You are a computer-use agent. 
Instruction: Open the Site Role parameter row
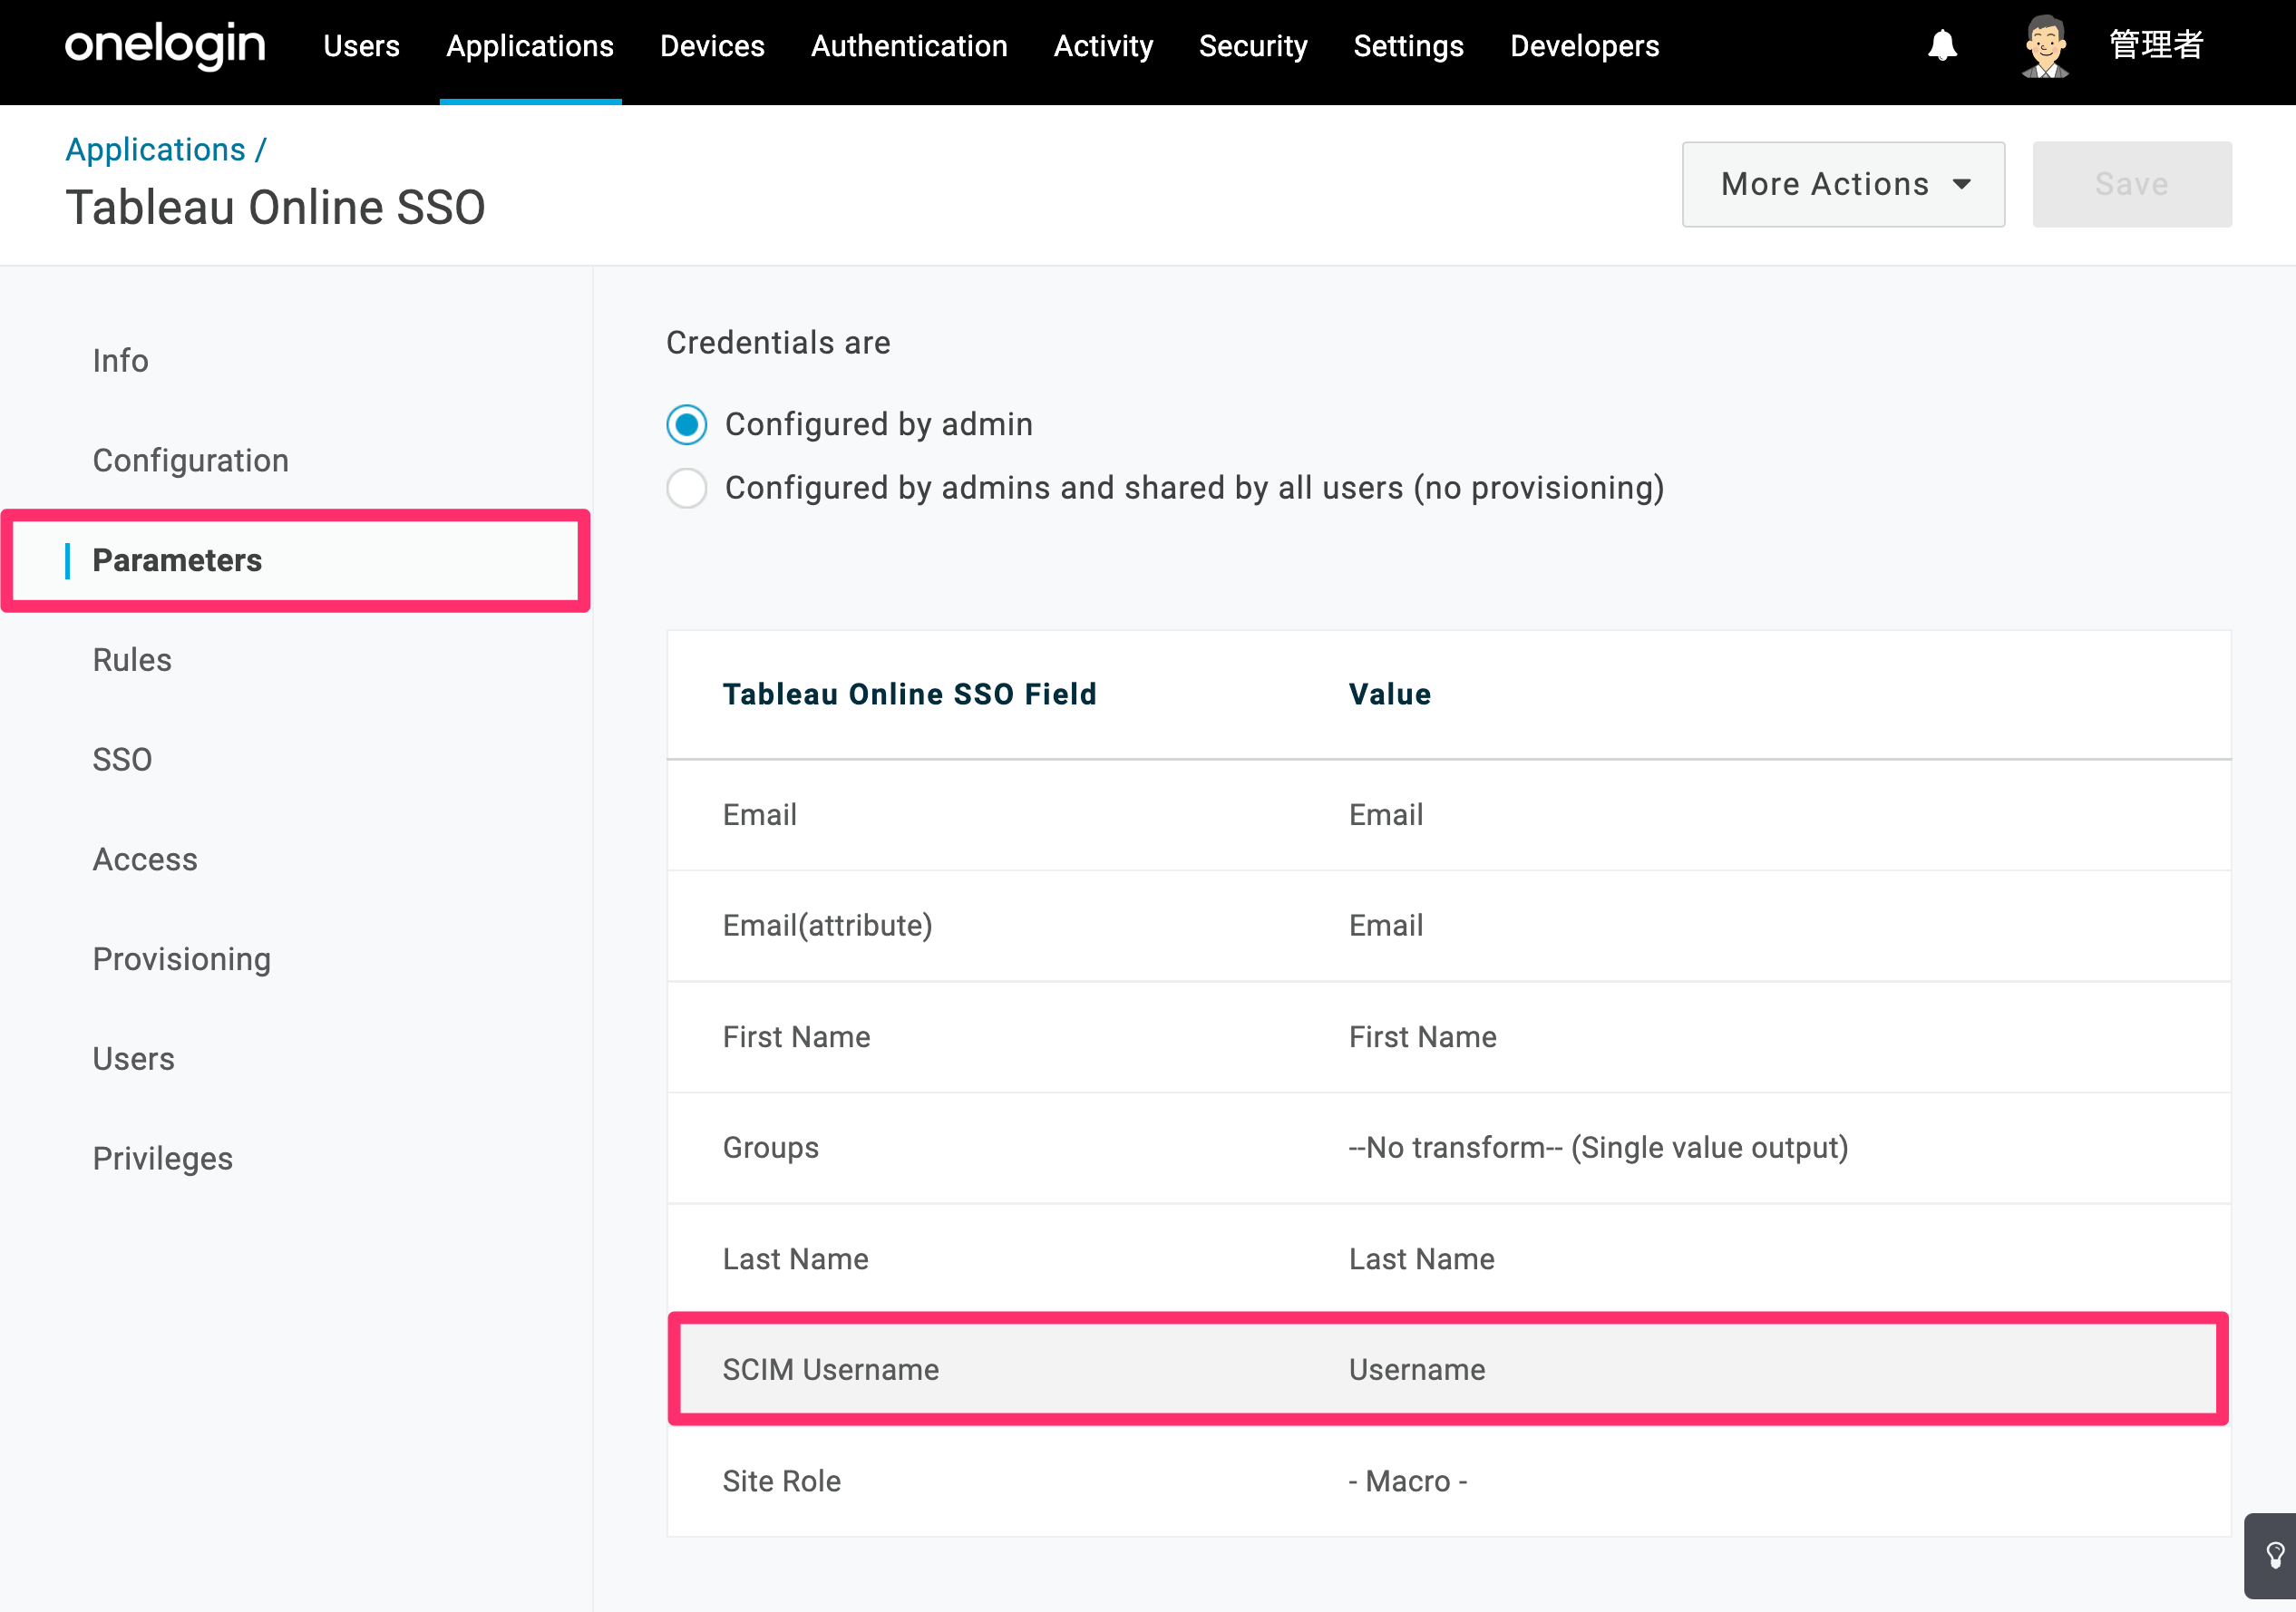pos(1448,1481)
